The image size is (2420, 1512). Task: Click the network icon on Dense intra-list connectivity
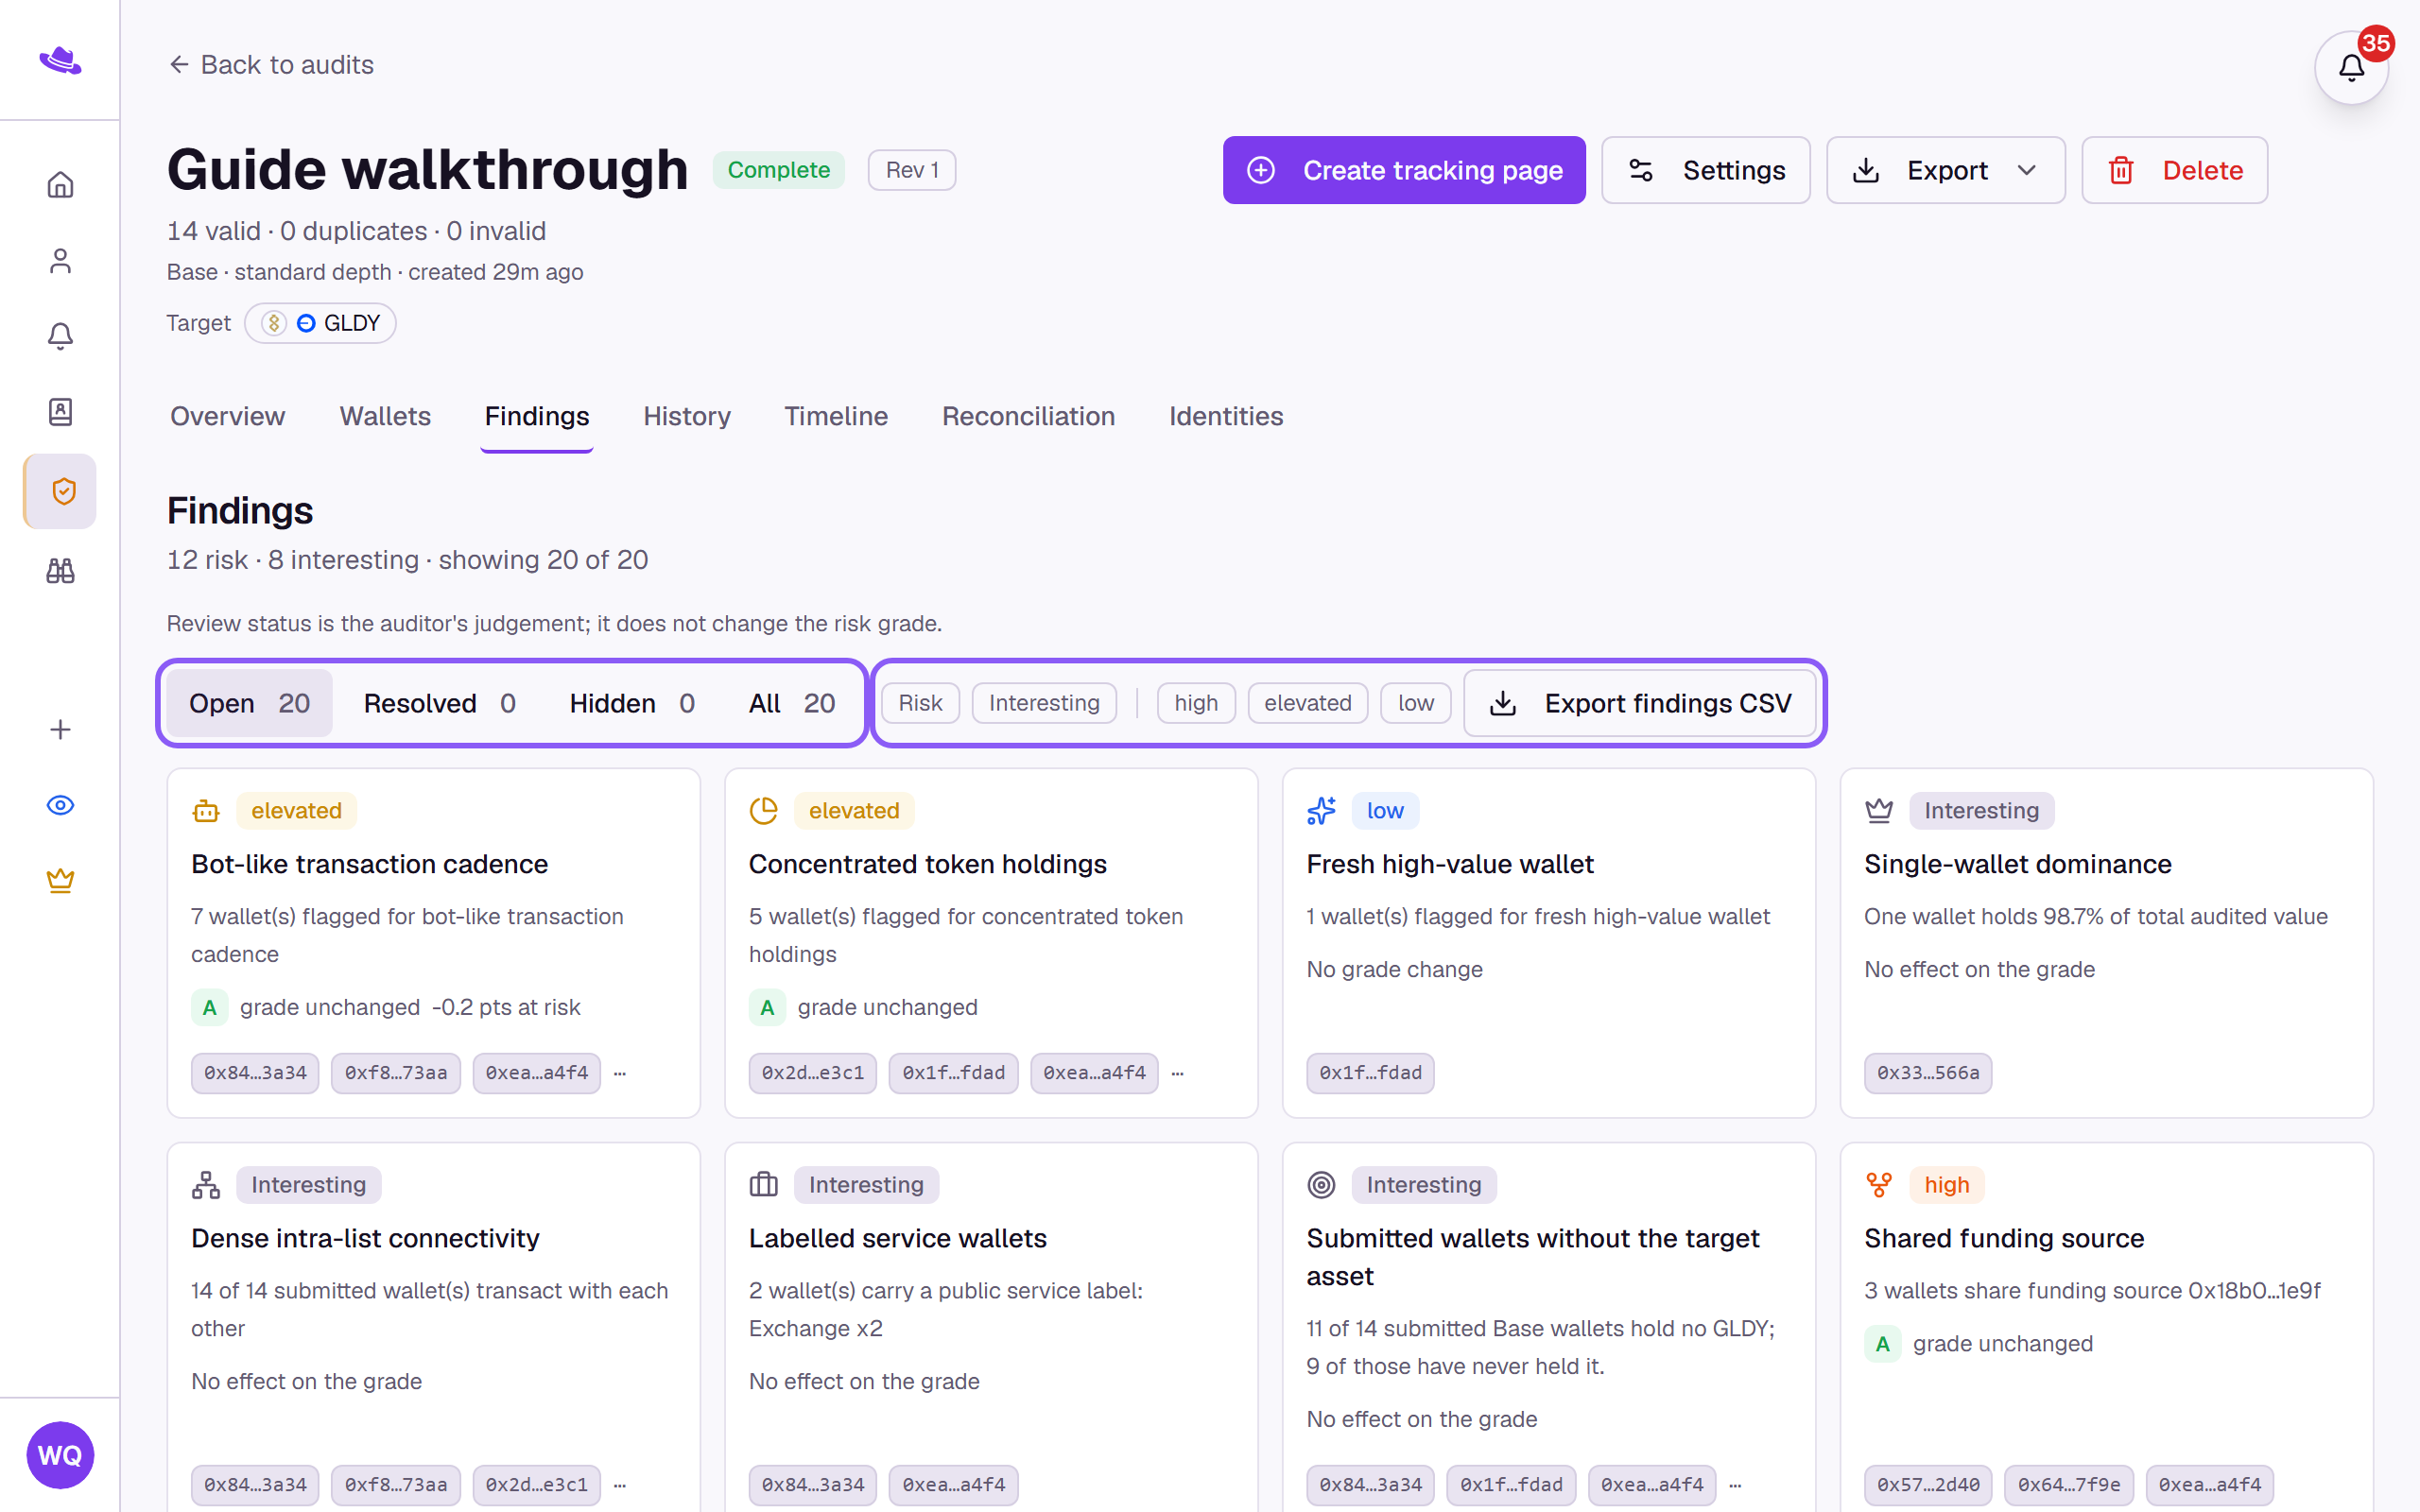(x=206, y=1185)
